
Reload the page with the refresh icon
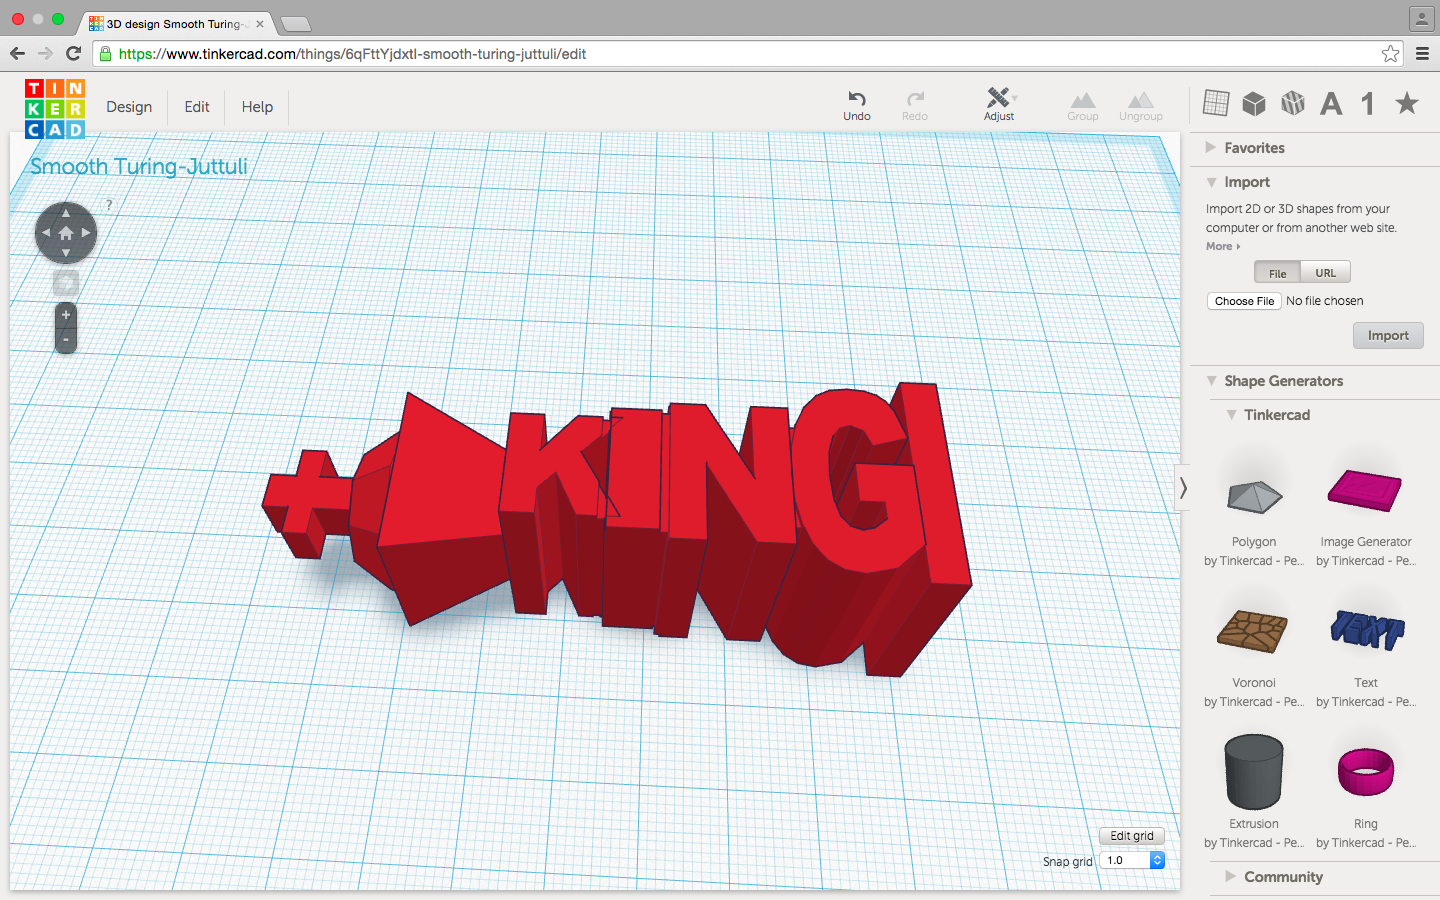click(x=73, y=54)
